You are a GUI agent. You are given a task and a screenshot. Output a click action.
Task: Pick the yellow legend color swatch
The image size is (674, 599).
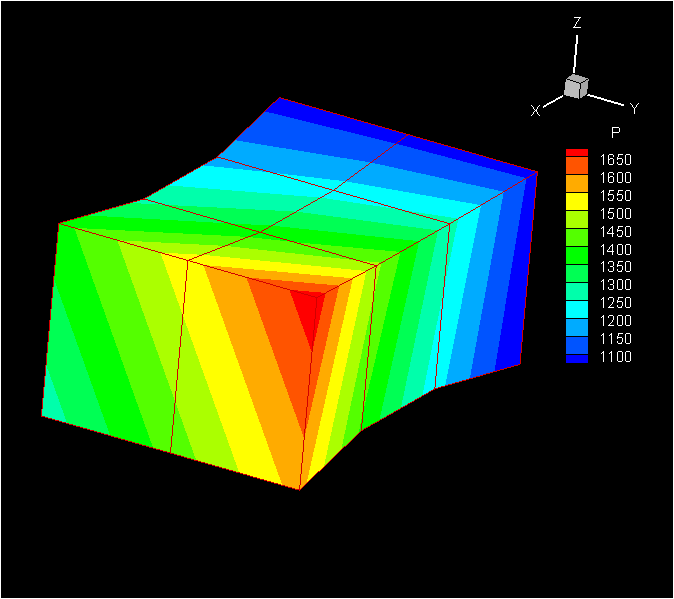[x=577, y=202]
